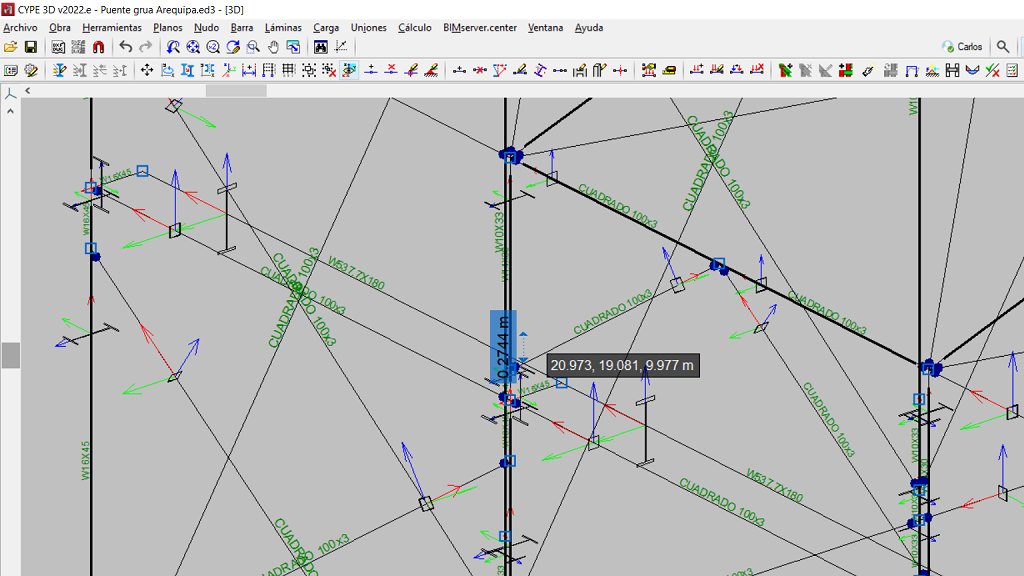Open the Barra menu
This screenshot has height=576, width=1024.
[x=242, y=27]
